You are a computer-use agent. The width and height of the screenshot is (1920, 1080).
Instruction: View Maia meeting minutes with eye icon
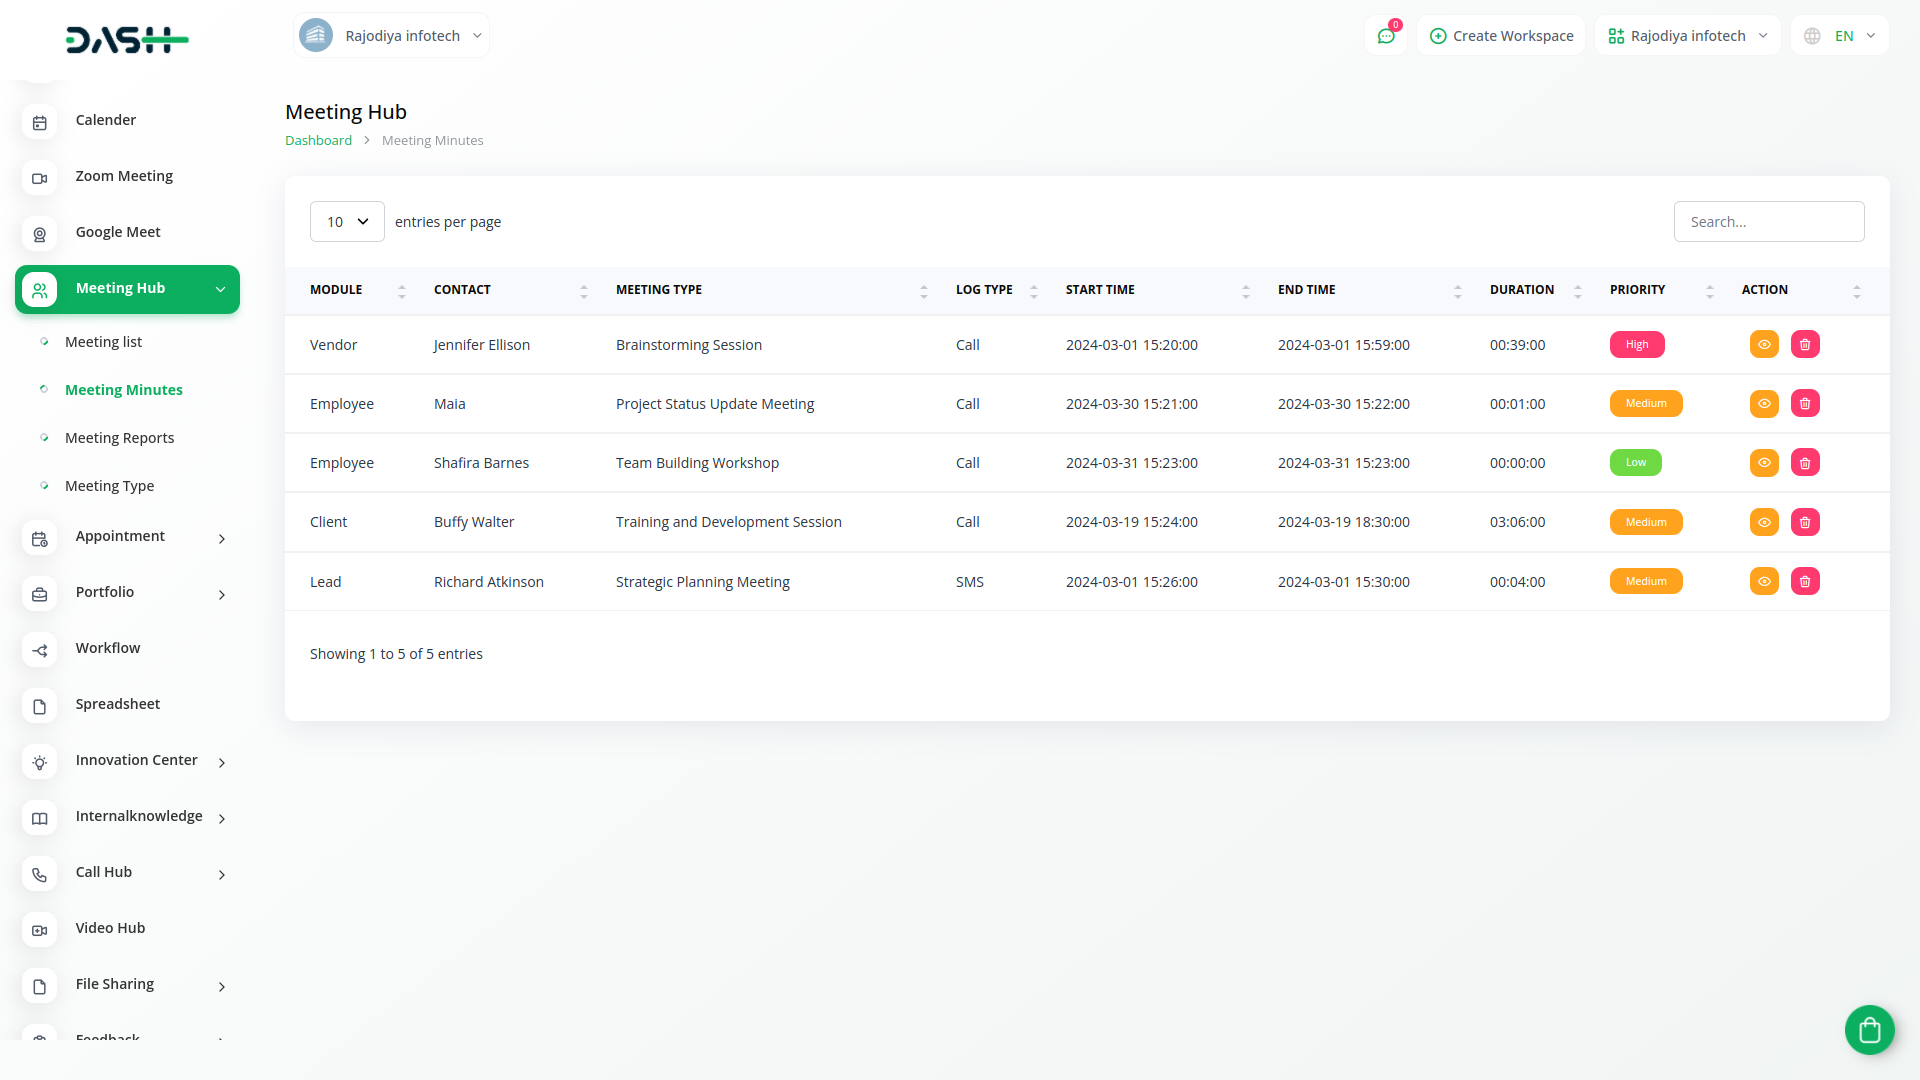click(1764, 404)
